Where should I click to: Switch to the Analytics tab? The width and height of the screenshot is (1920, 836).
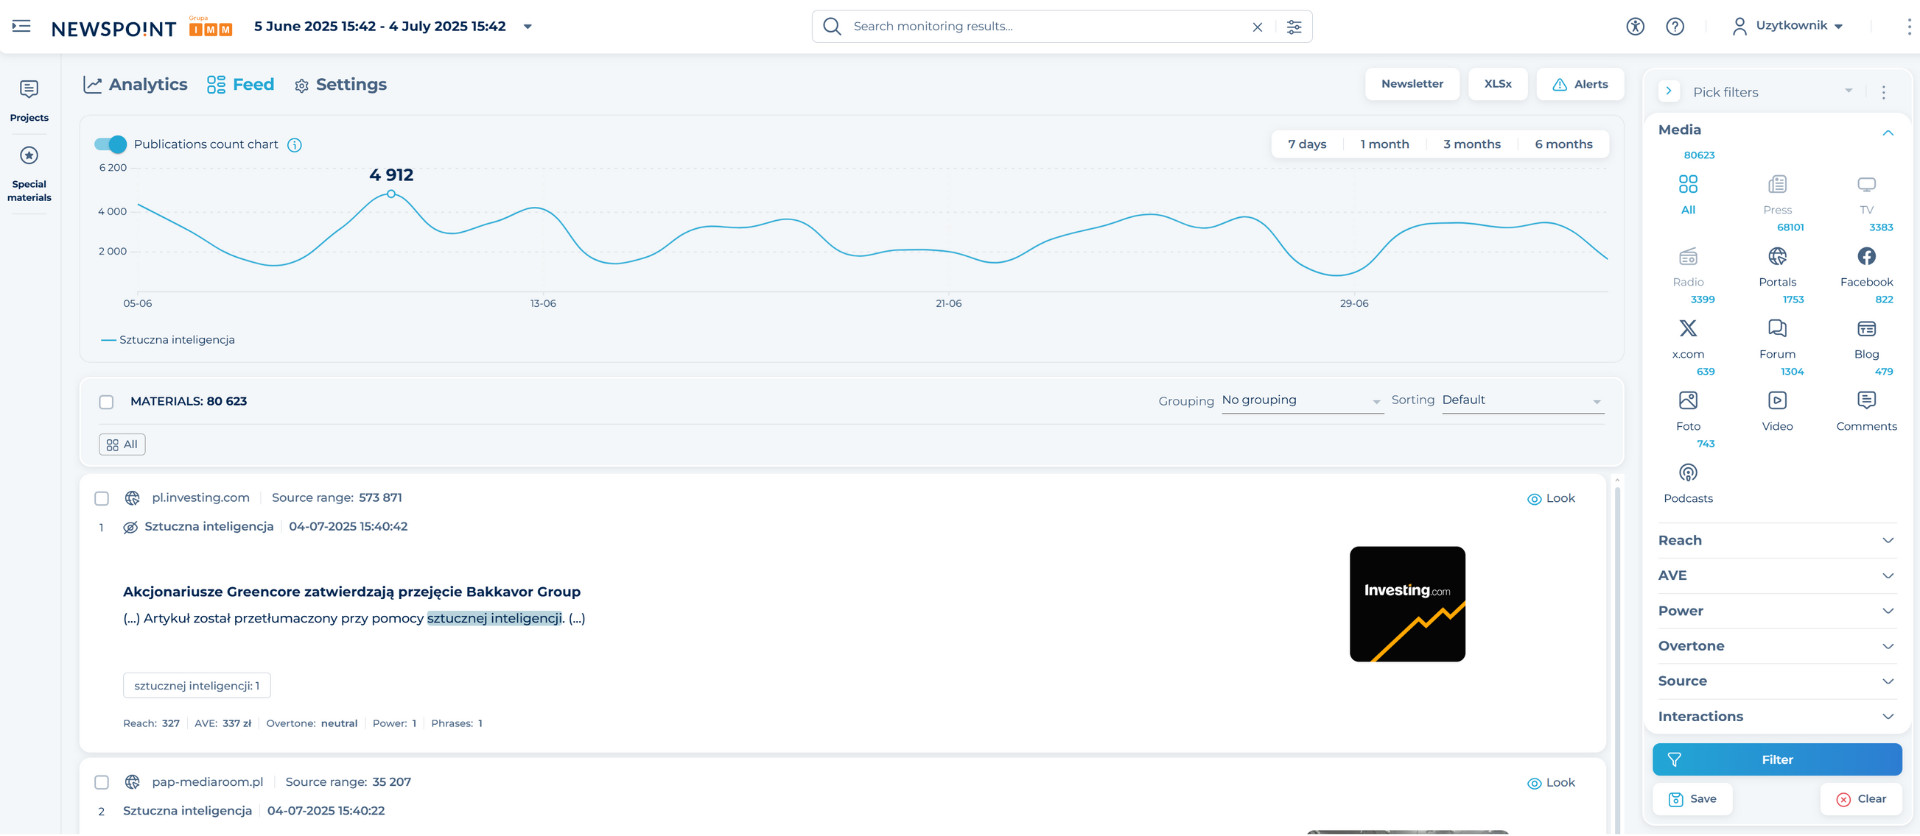tap(136, 85)
